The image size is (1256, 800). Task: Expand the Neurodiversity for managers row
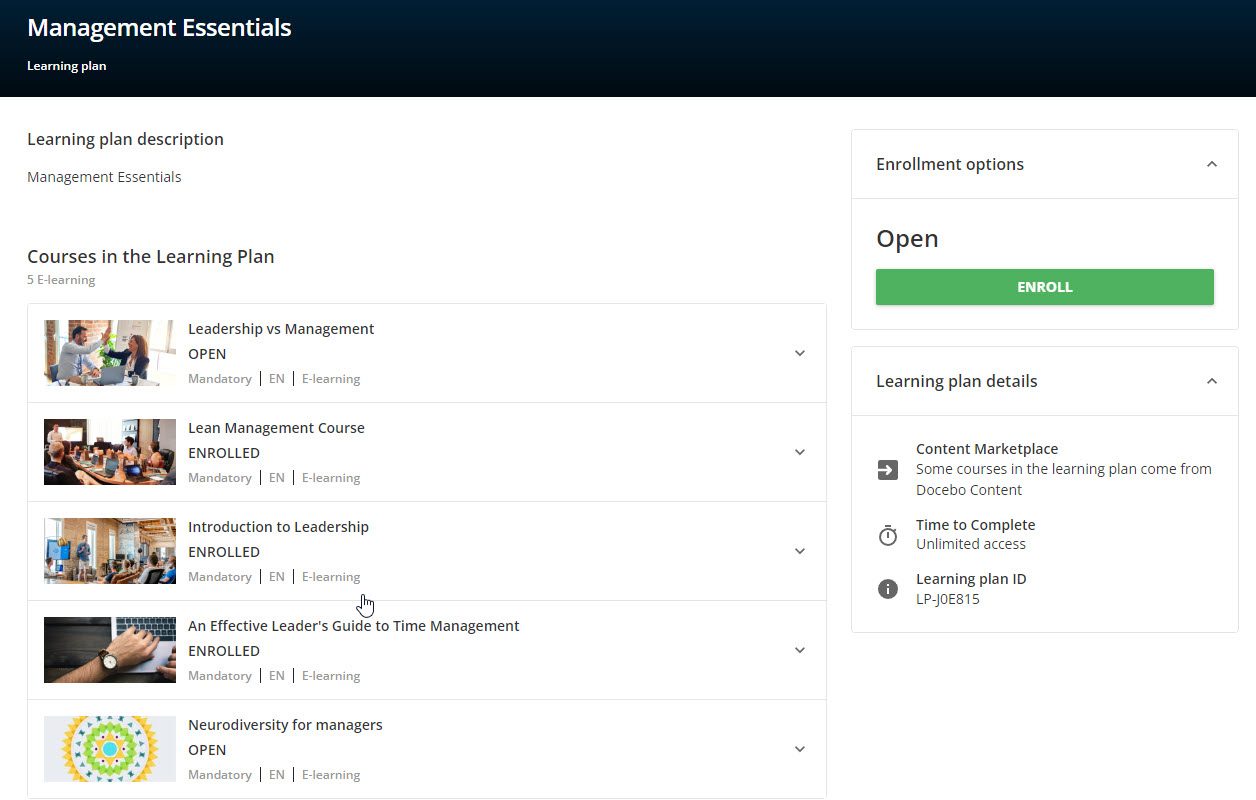[799, 749]
